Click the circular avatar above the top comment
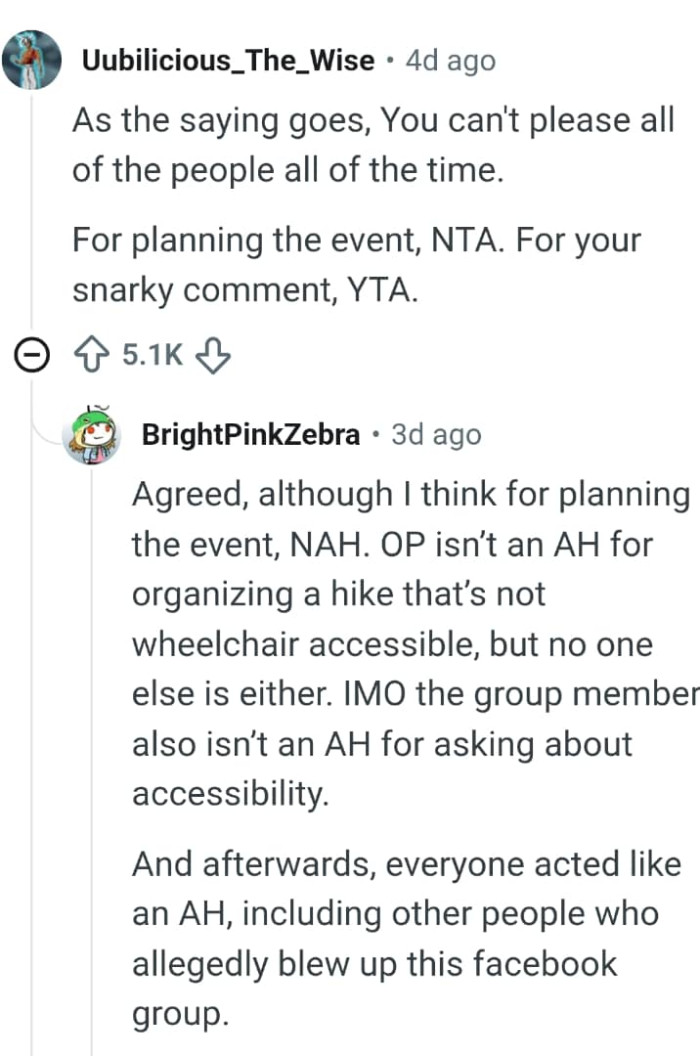700x1056 pixels. (x=32, y=60)
